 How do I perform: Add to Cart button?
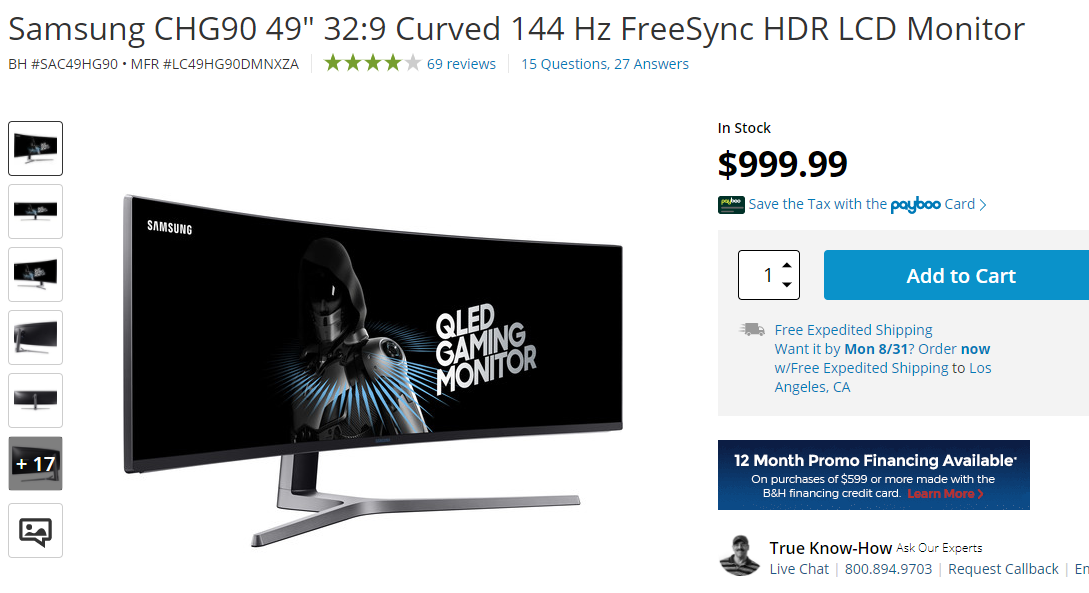coord(956,275)
